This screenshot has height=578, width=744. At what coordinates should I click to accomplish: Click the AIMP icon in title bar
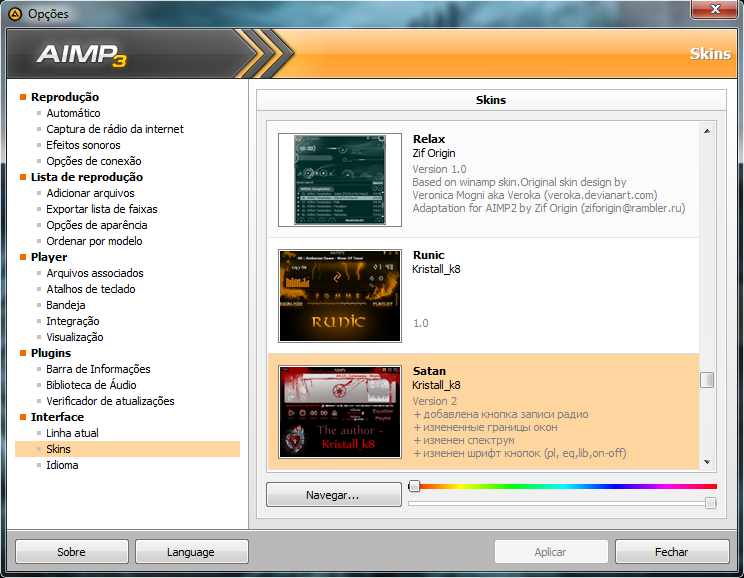(x=15, y=14)
